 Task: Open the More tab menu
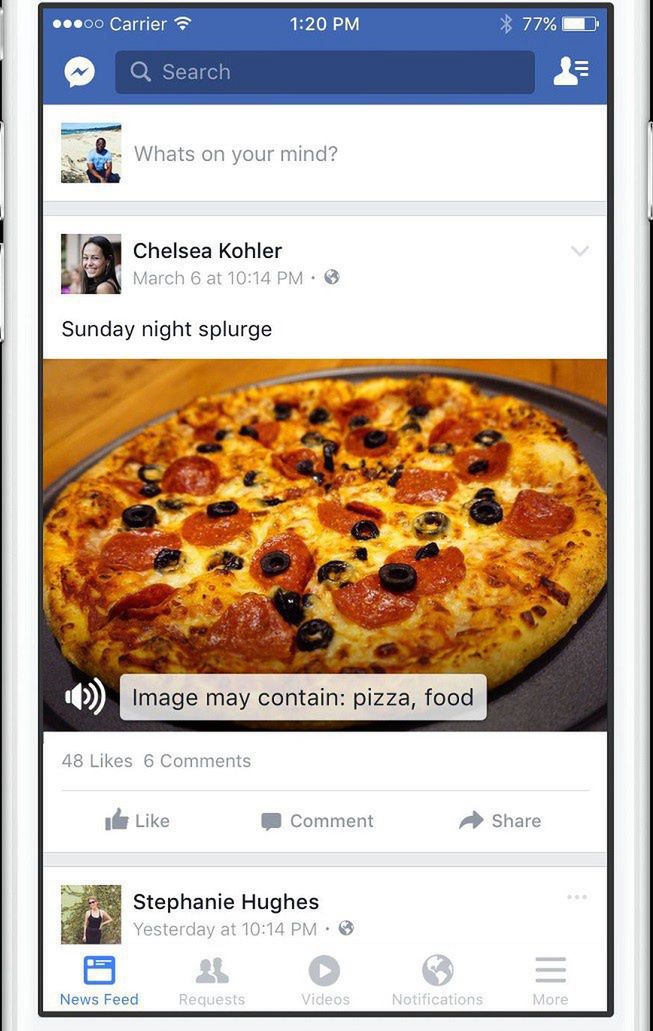pos(550,981)
